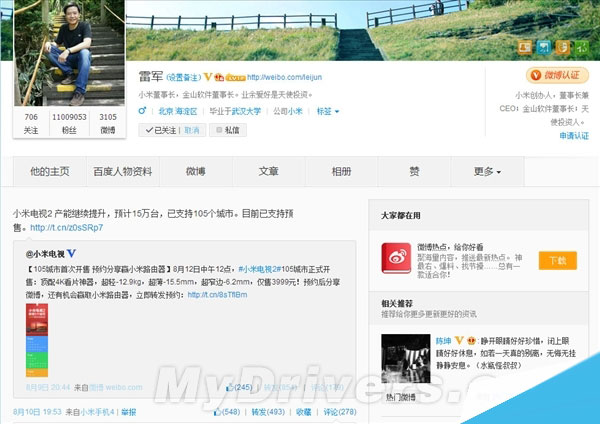Open the 微博 tab in navigation bar
Image resolution: width=600 pixels, height=424 pixels.
pyautogui.click(x=196, y=171)
